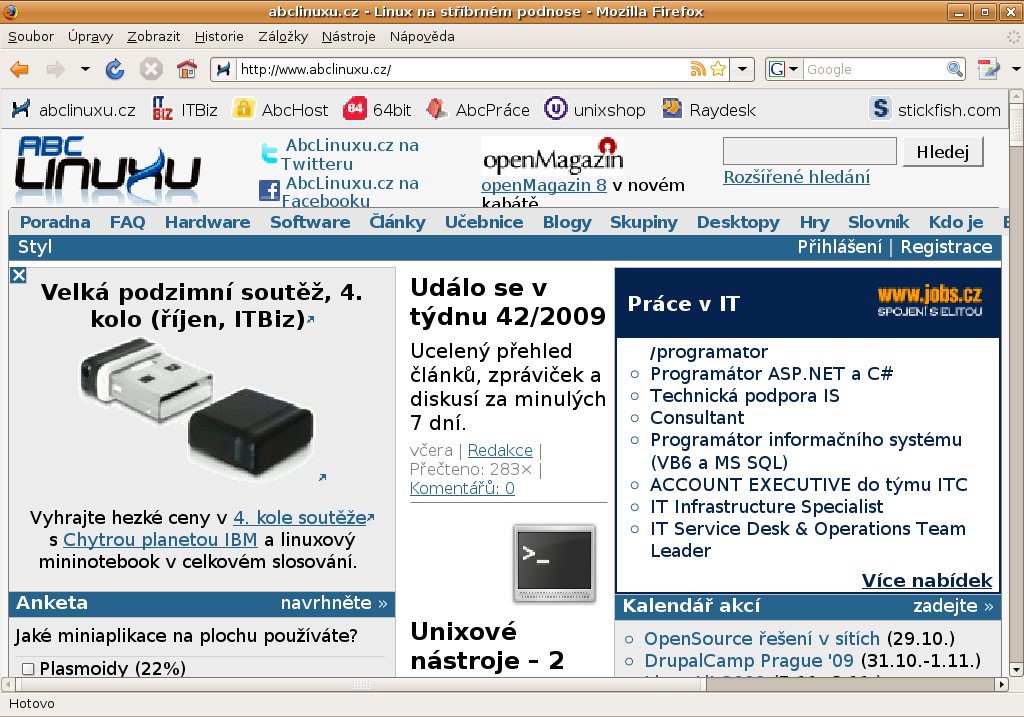Open the 64bit bookmark
The height and width of the screenshot is (717, 1024).
click(x=377, y=110)
